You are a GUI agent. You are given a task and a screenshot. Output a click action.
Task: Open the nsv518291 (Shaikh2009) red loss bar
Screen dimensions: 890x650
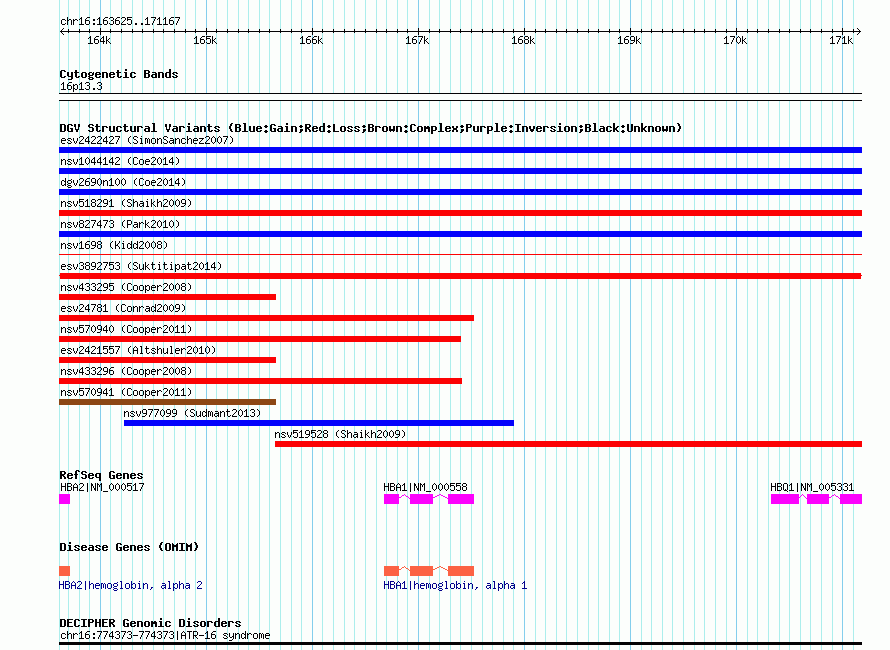pos(460,213)
